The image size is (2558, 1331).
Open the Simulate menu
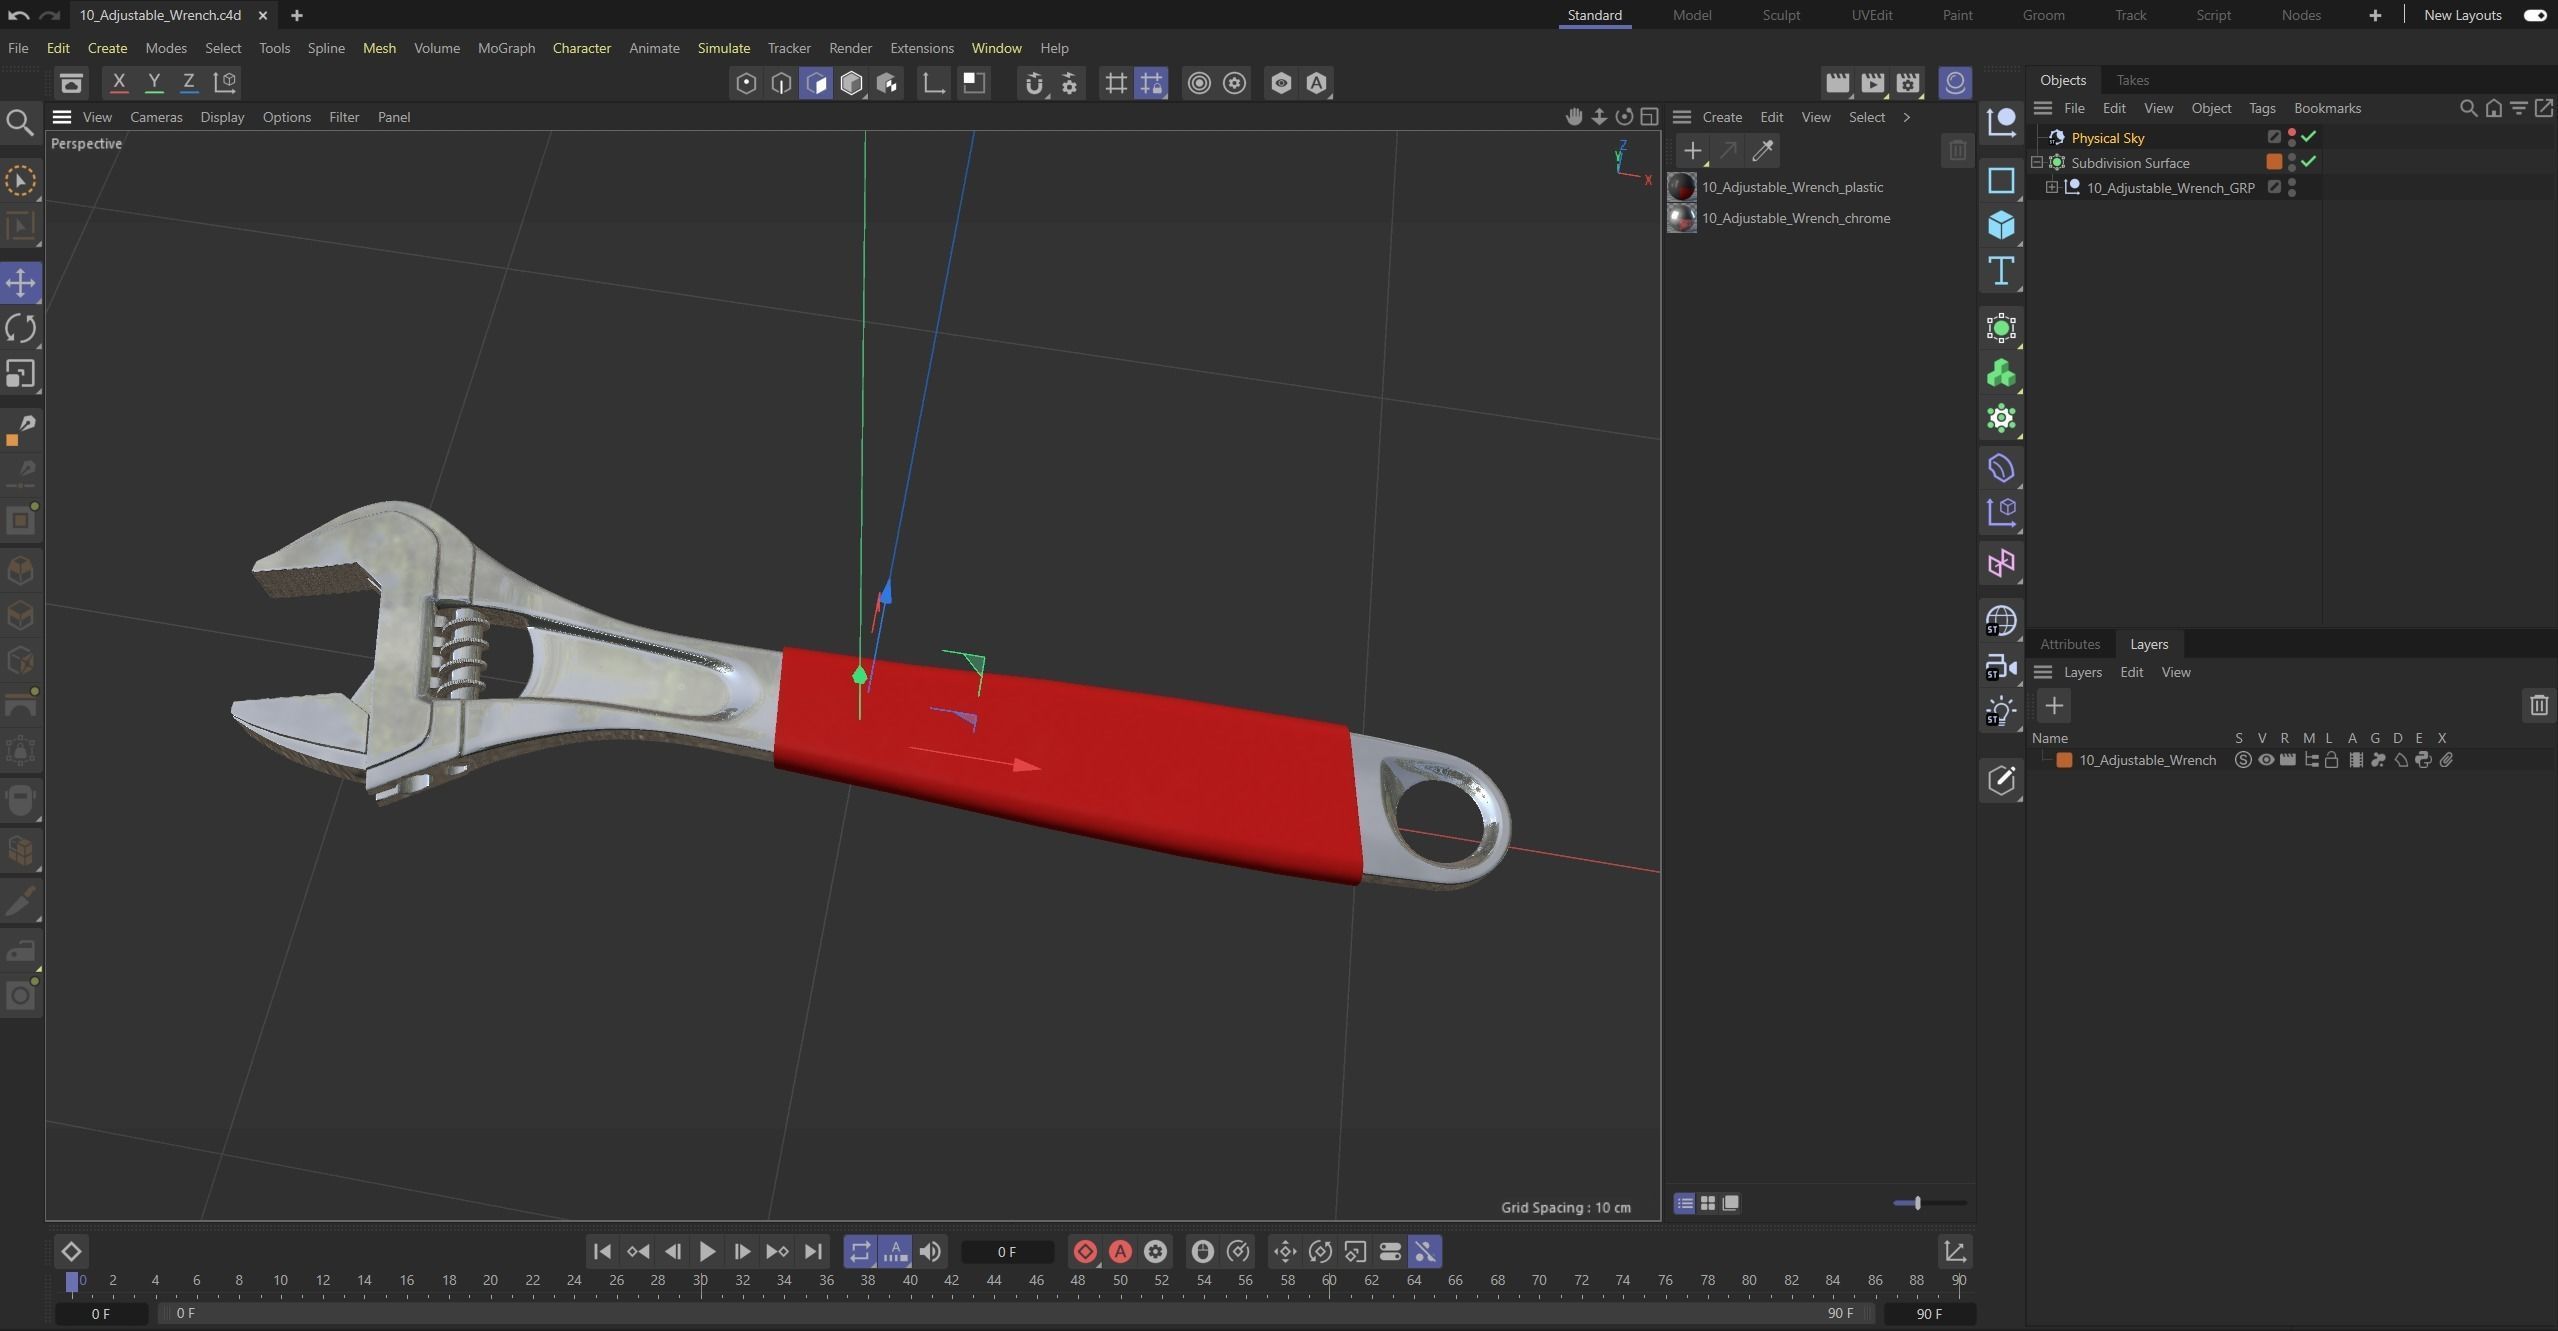[x=724, y=48]
